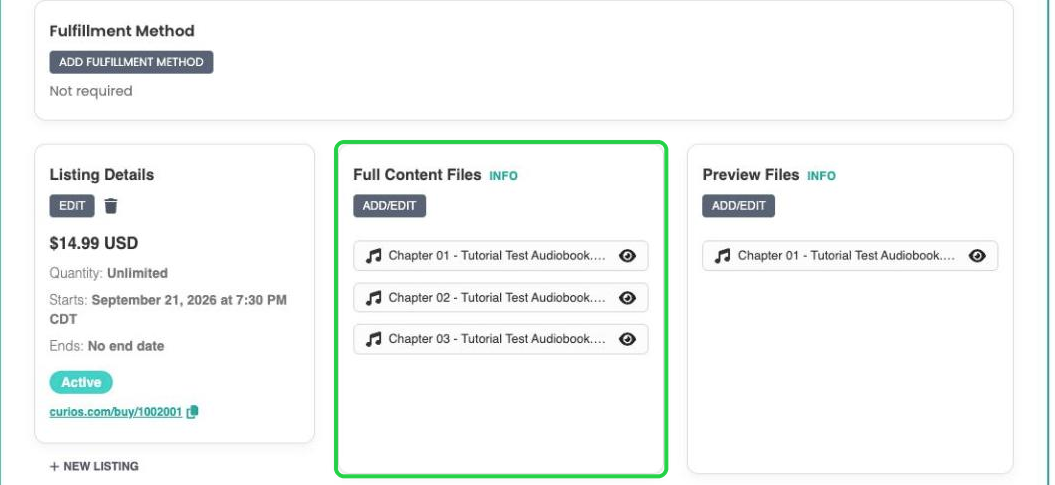Click ADD/EDIT under Preview Files

click(739, 206)
